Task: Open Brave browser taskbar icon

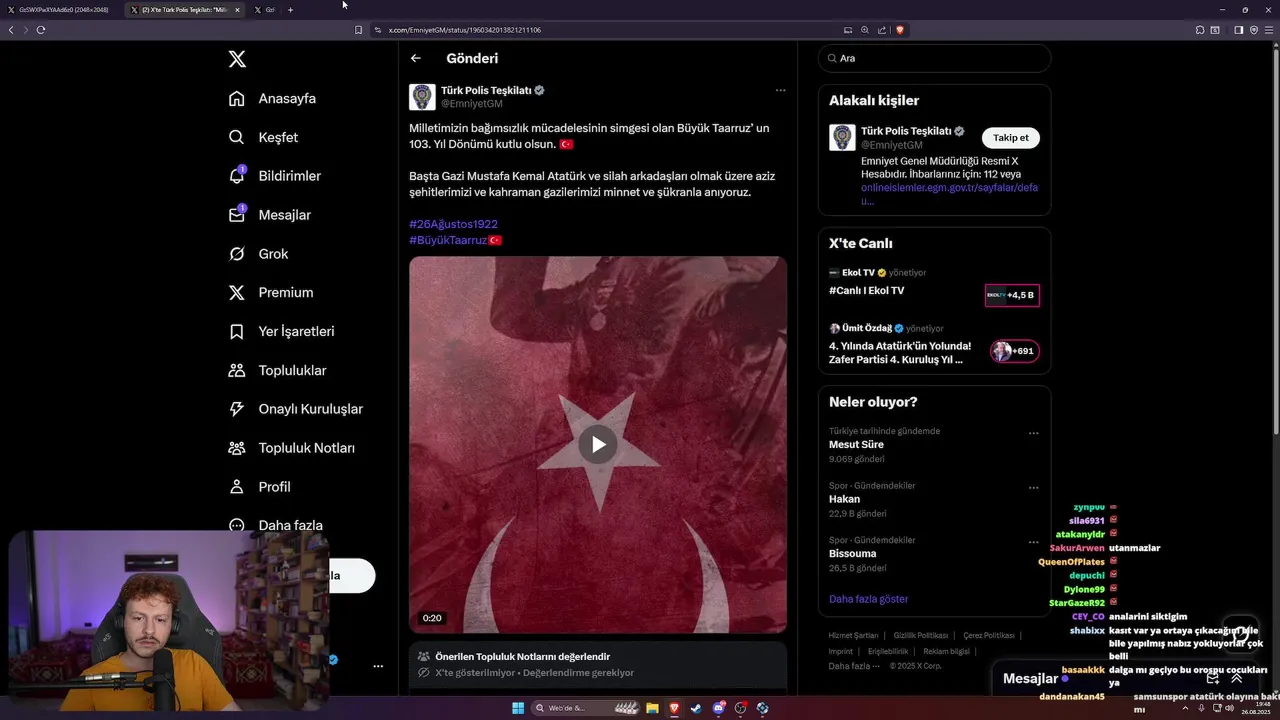Action: (674, 708)
